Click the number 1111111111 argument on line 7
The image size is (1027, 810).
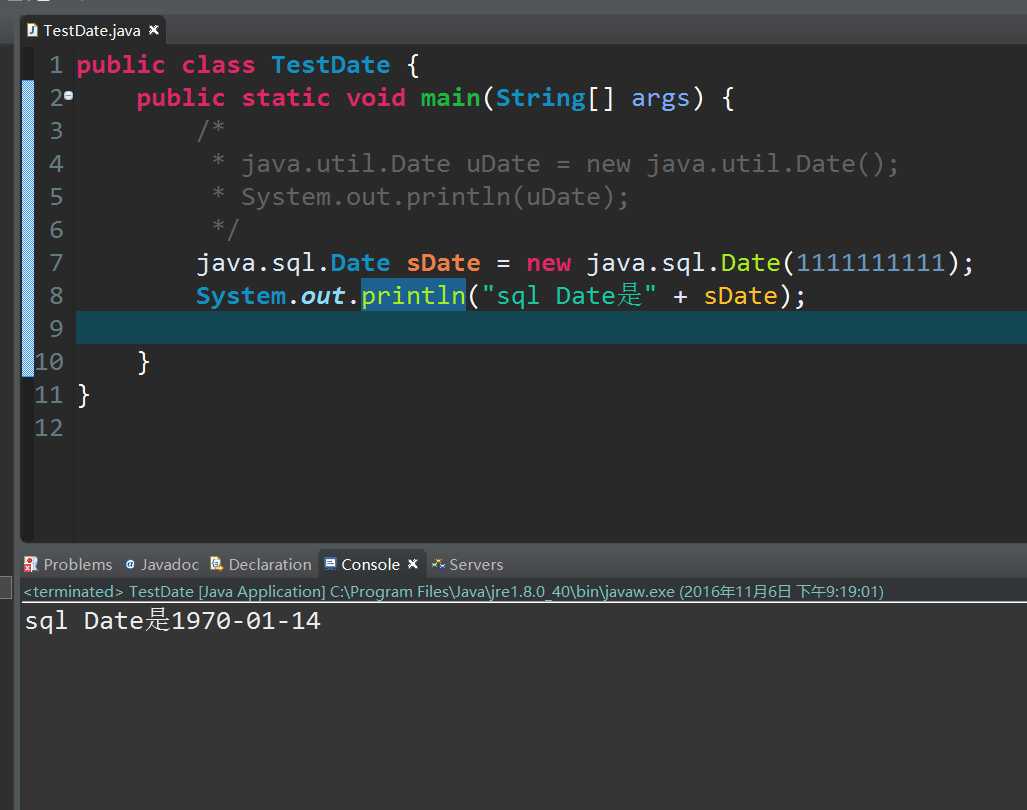[x=870, y=263]
